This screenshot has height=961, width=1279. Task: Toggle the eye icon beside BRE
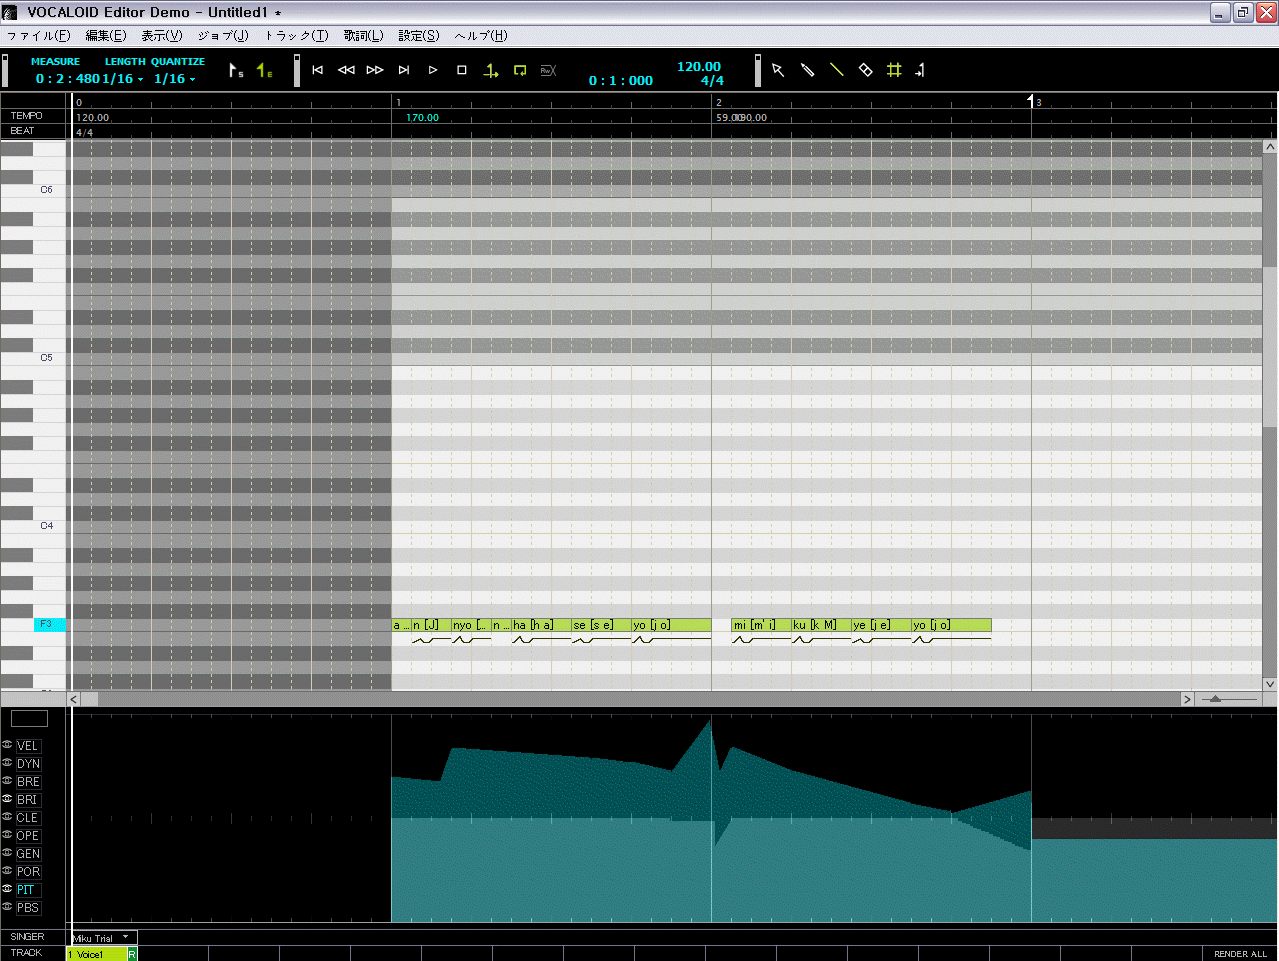click(7, 781)
